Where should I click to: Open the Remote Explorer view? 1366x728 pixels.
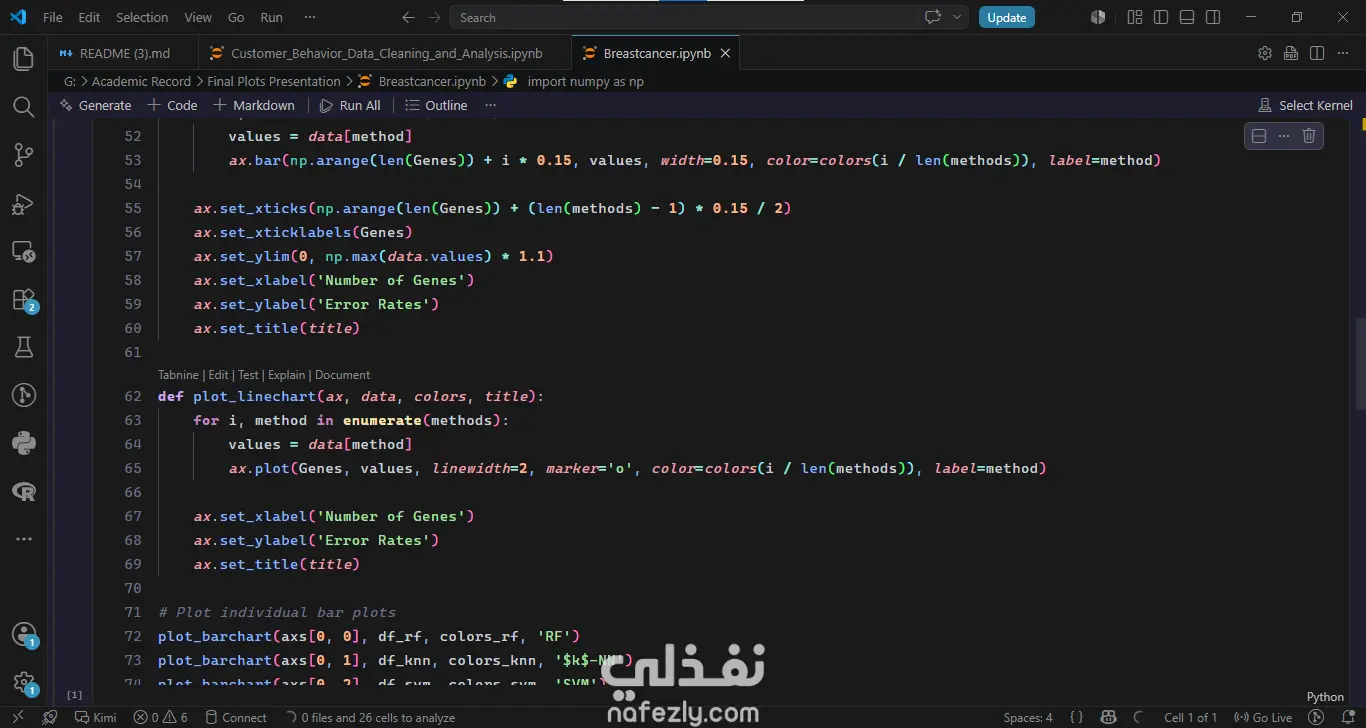[23, 251]
